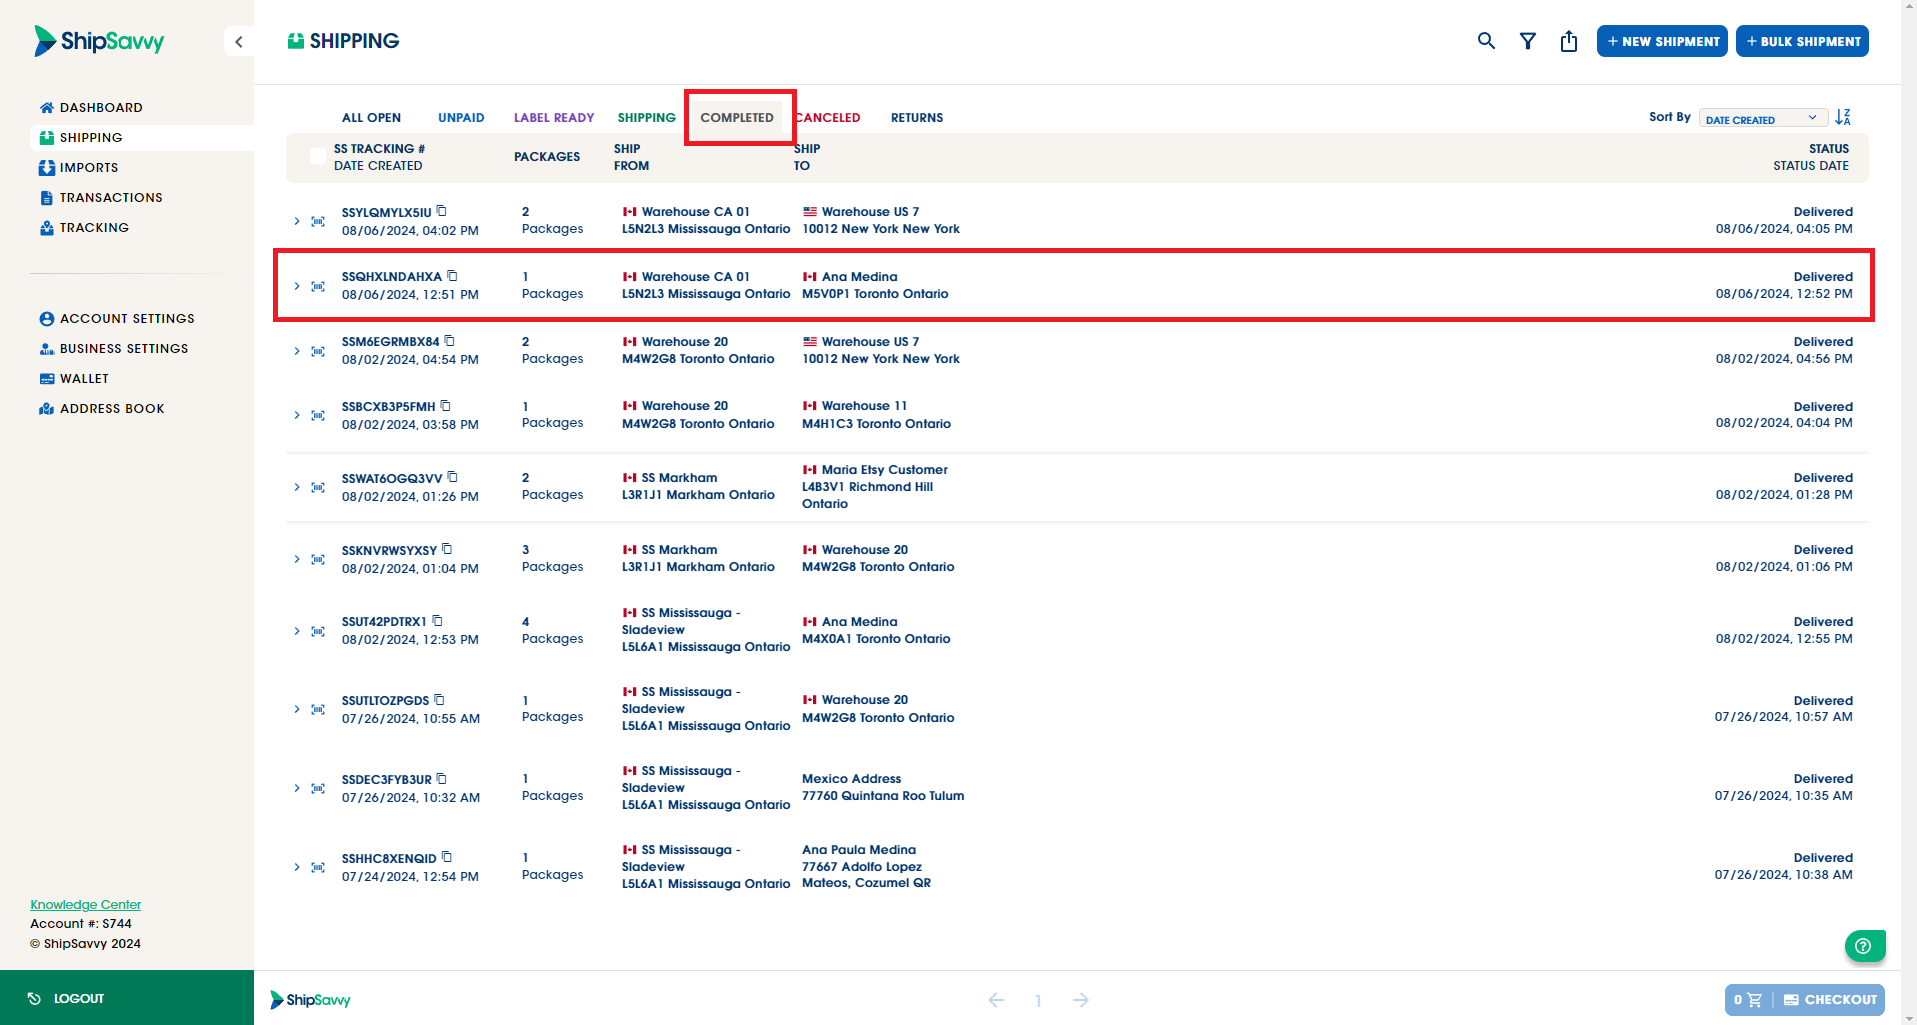The image size is (1917, 1025).
Task: Copy tracking number SSM6EGRMBX84
Action: (450, 341)
